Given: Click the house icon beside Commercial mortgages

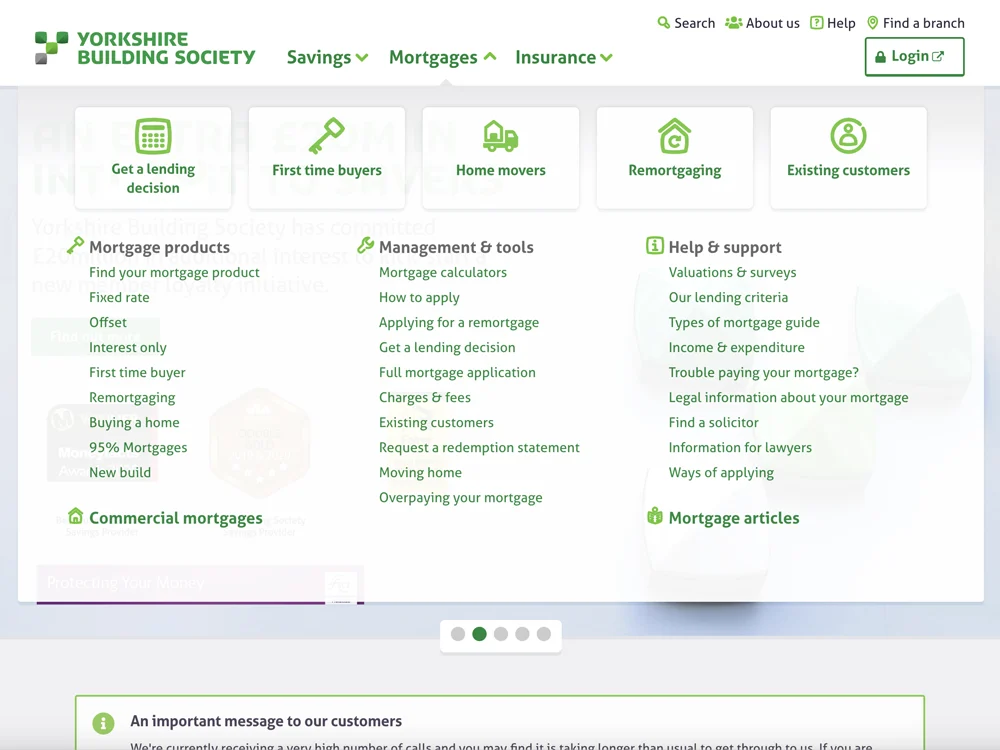Looking at the screenshot, I should tap(75, 515).
